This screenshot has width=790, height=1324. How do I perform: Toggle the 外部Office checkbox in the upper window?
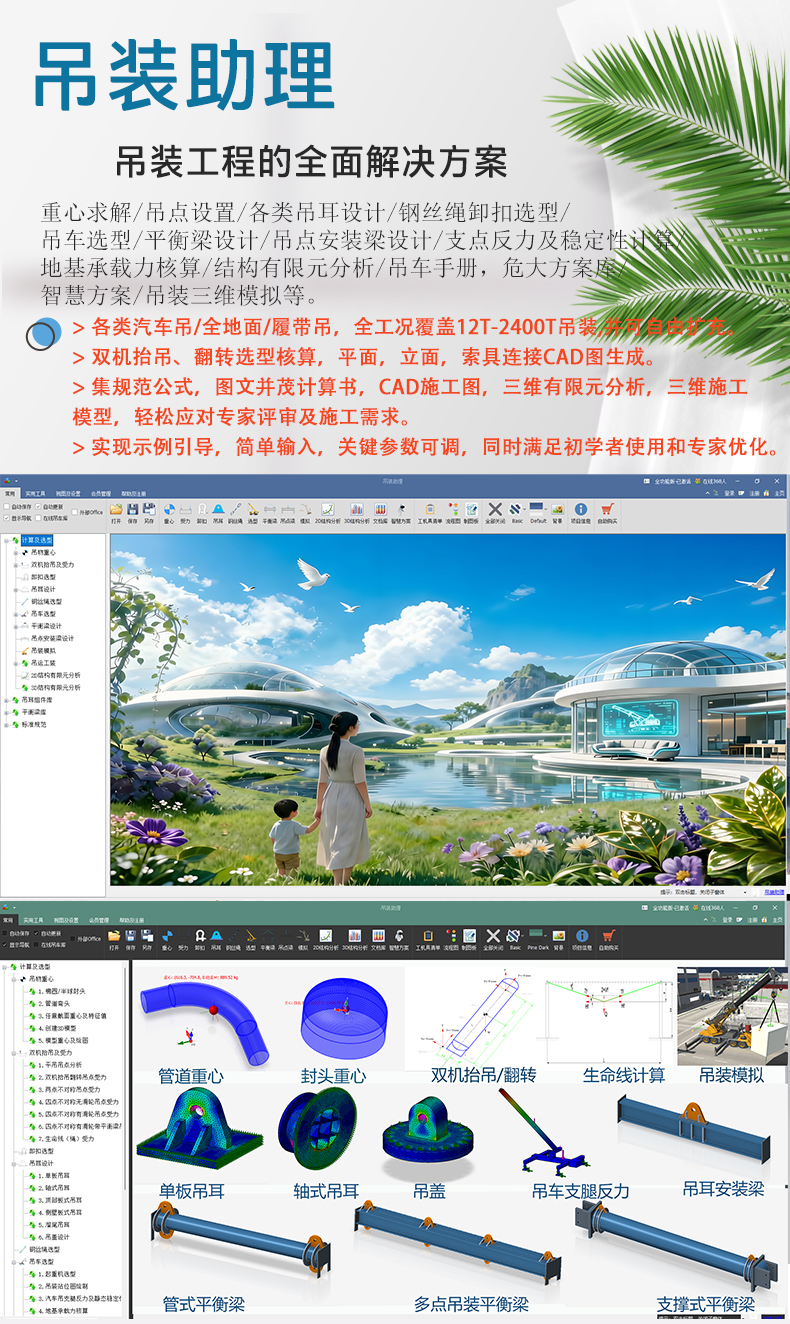pyautogui.click(x=75, y=512)
